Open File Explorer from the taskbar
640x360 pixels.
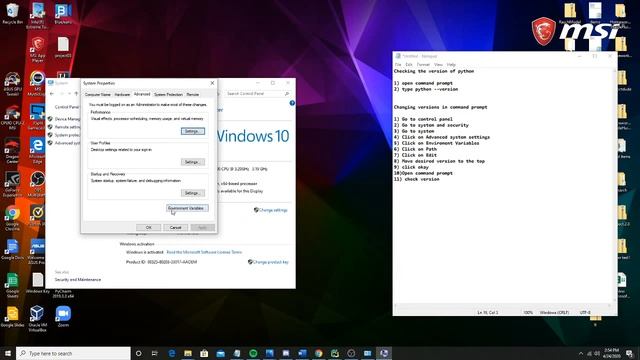tap(188, 353)
